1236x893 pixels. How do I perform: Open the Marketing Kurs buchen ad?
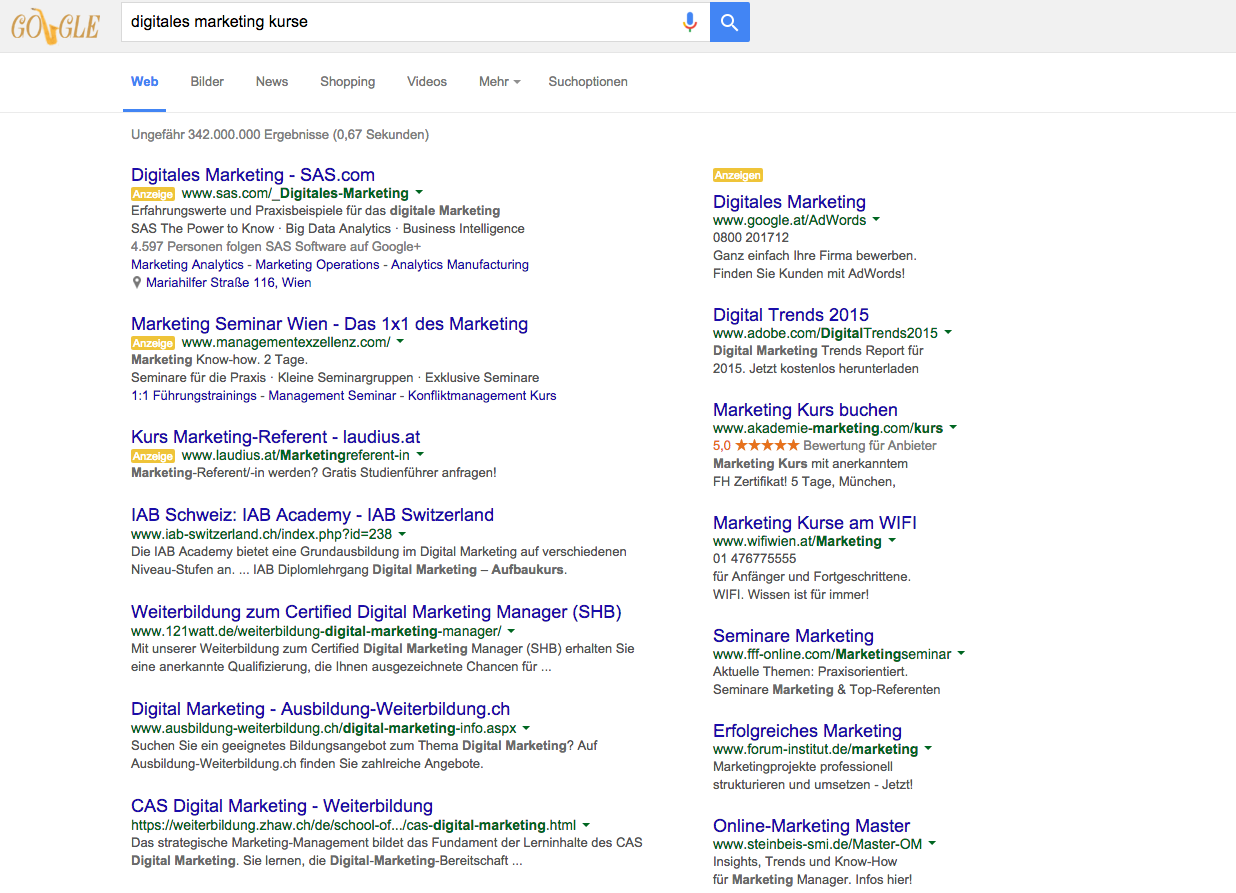coord(805,410)
